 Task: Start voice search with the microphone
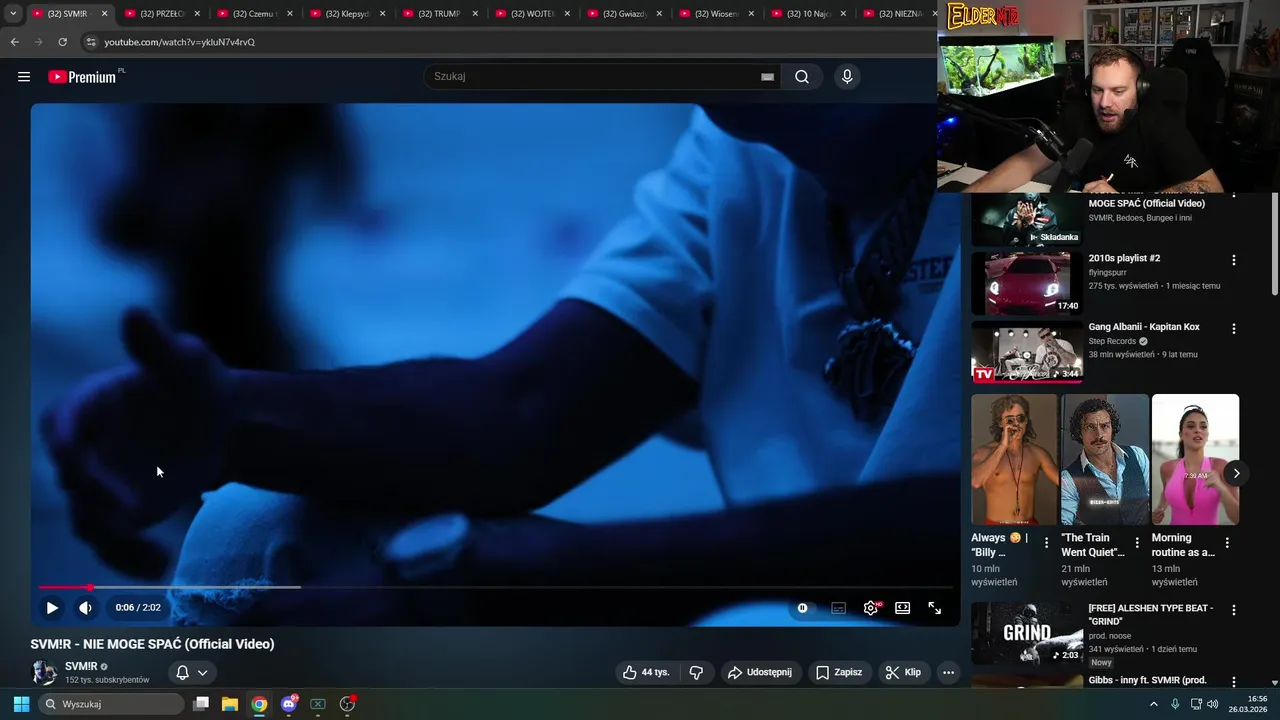tap(847, 77)
